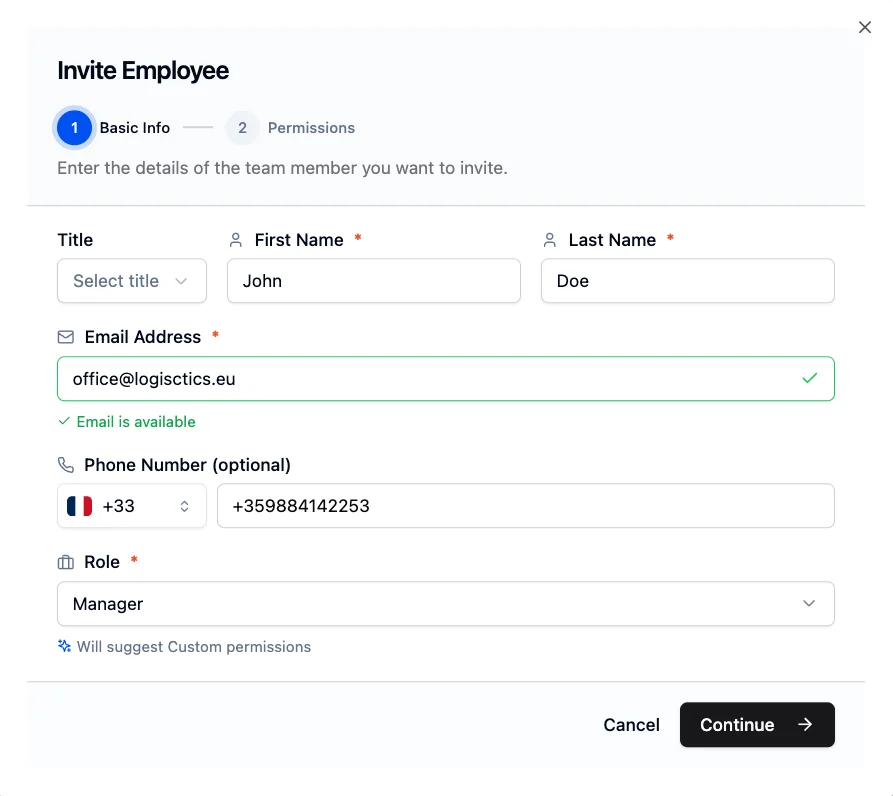Click the 'Role' field label
Viewport: 893px width, 796px height.
pyautogui.click(x=102, y=562)
